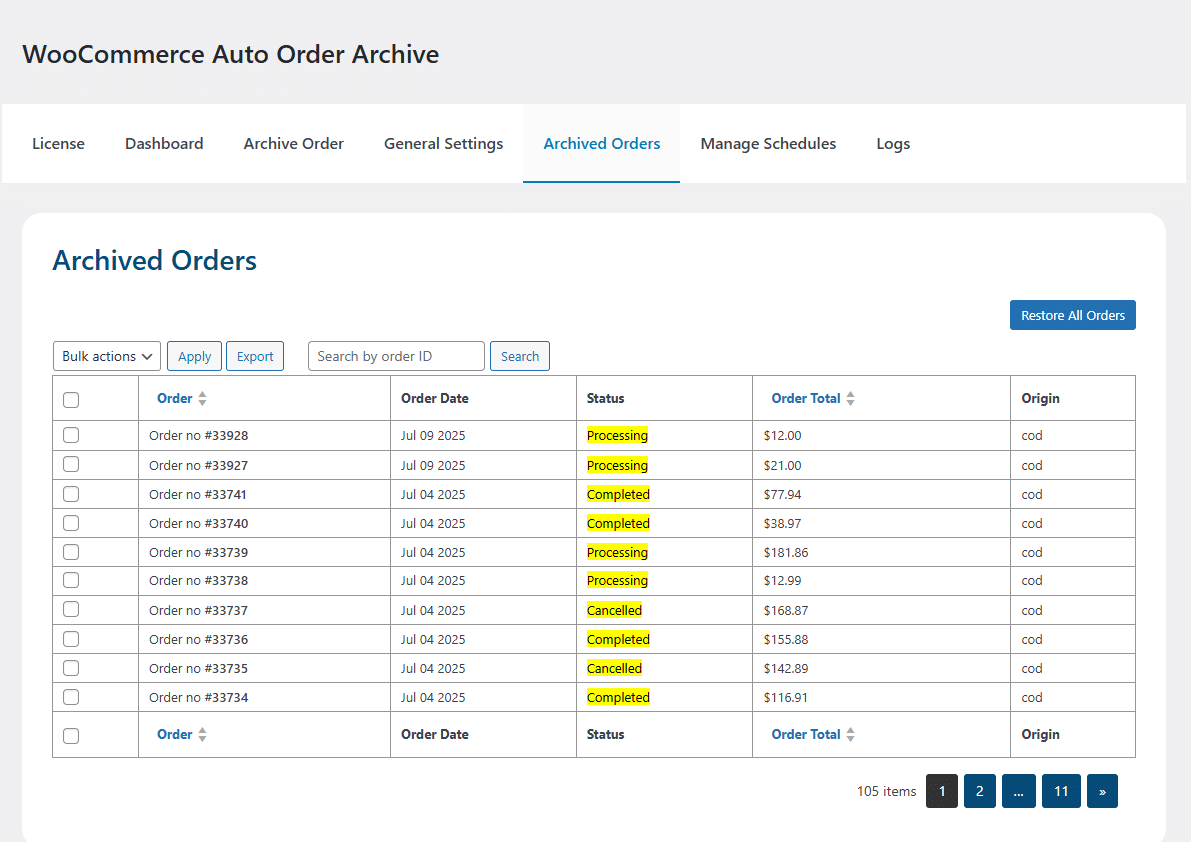Tick the select-all checkbox in table header
1191x842 pixels.
(71, 400)
